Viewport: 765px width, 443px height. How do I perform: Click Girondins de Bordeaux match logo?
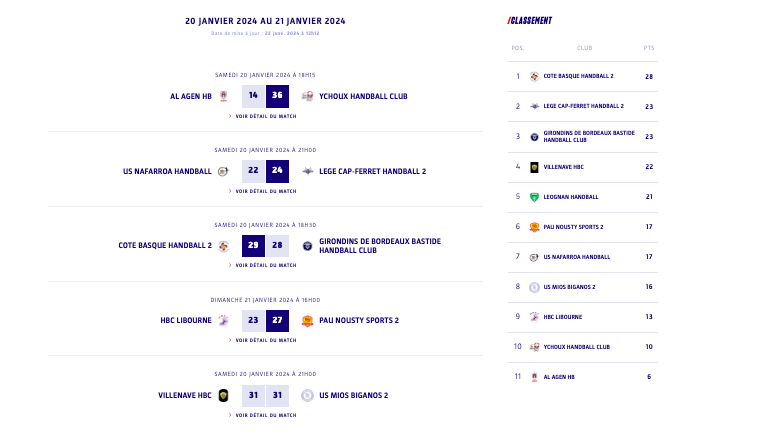(307, 246)
